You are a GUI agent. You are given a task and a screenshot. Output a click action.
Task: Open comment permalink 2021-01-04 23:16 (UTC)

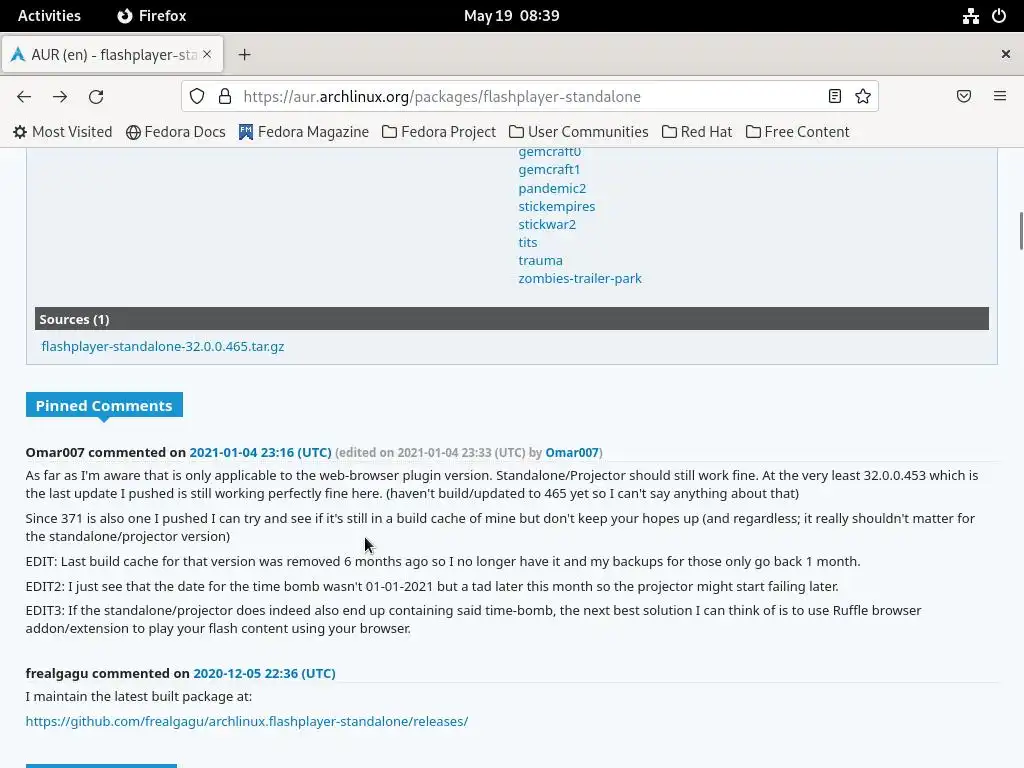(x=261, y=453)
